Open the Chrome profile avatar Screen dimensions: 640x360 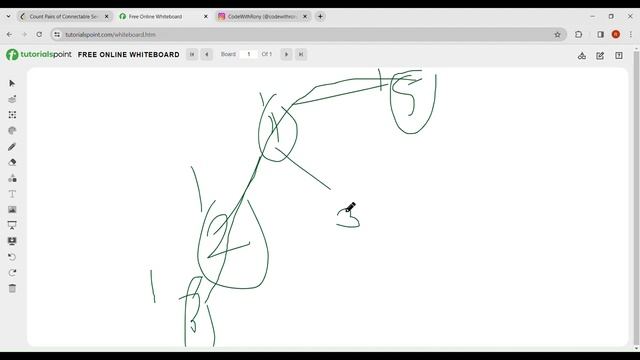point(616,35)
